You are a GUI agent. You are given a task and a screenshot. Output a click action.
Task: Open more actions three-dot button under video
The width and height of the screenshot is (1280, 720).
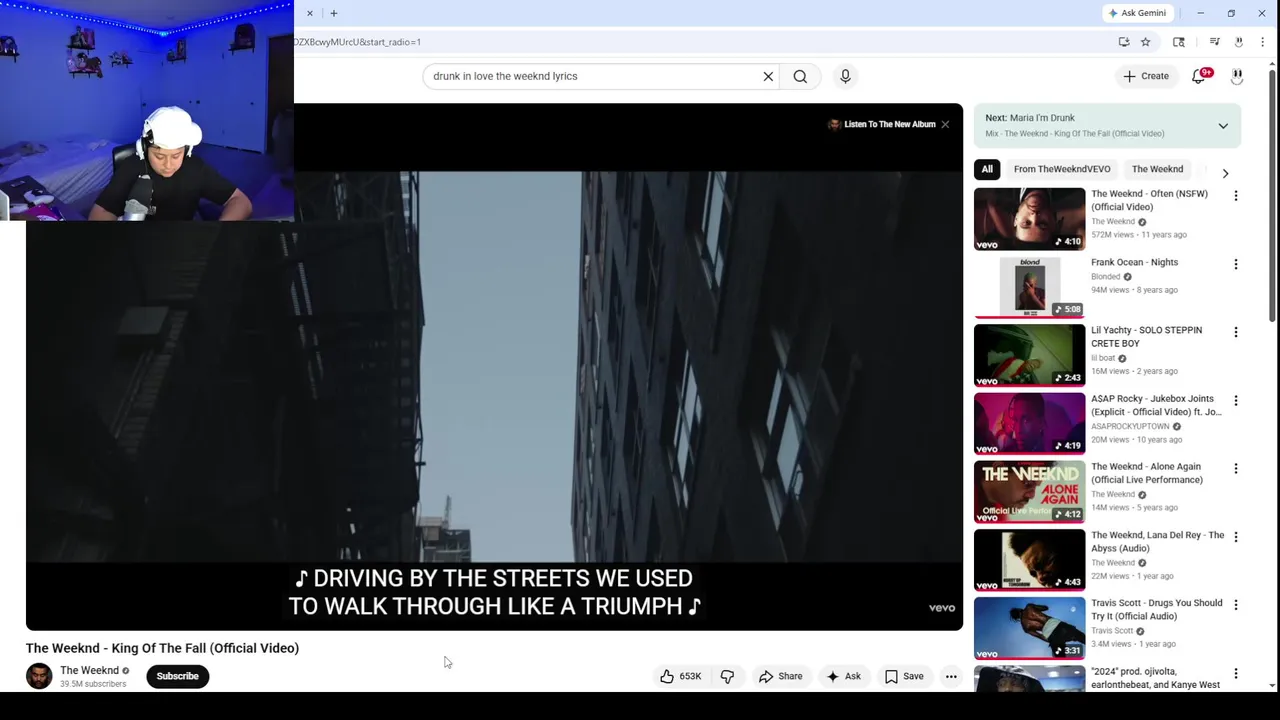tap(951, 676)
